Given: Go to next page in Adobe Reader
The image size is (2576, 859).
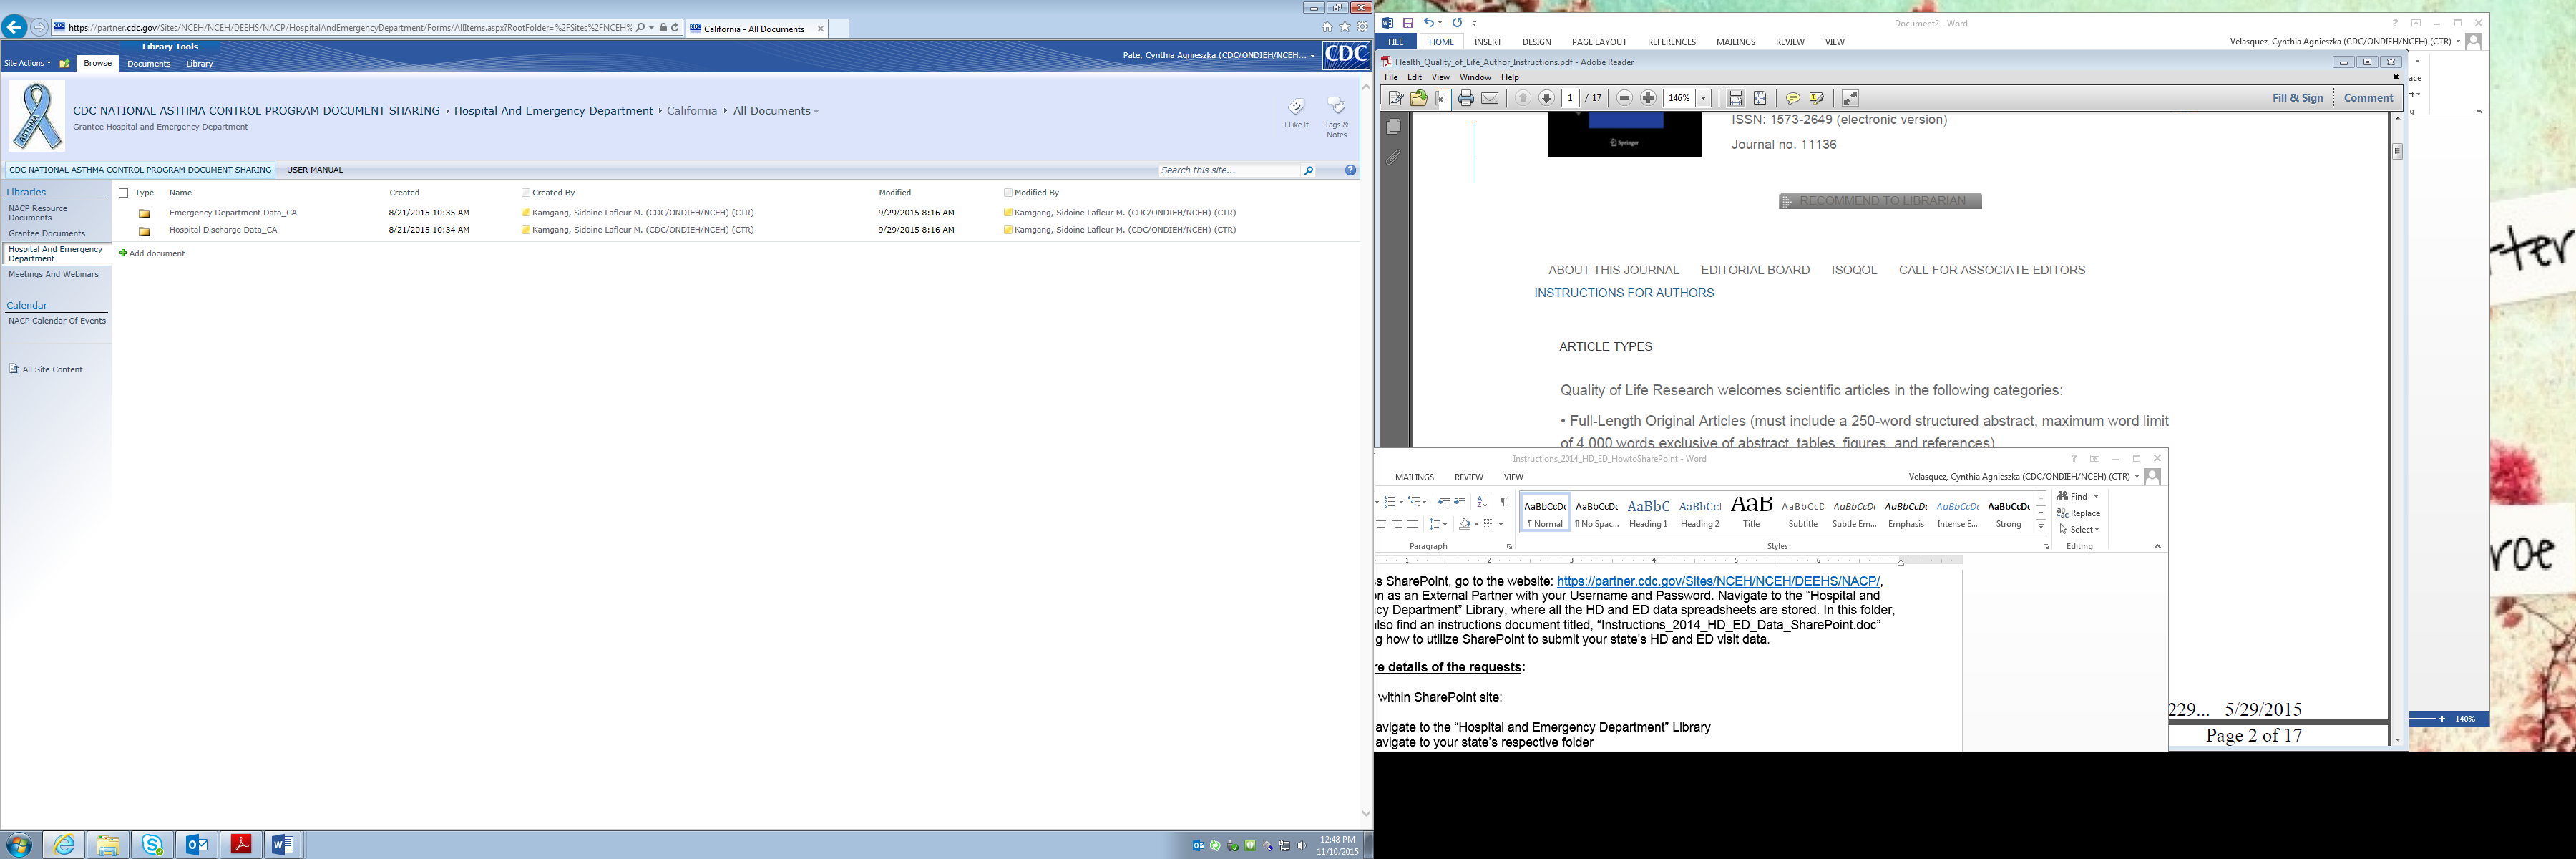Looking at the screenshot, I should click(1546, 98).
